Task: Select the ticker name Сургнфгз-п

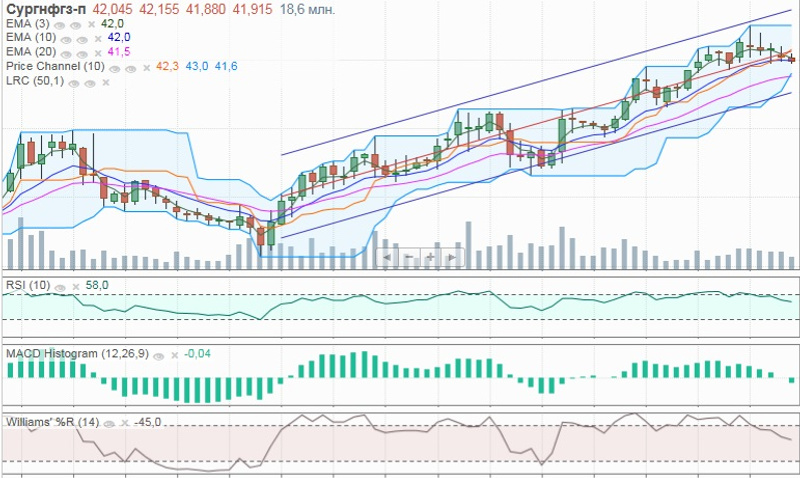Action: click(x=46, y=9)
